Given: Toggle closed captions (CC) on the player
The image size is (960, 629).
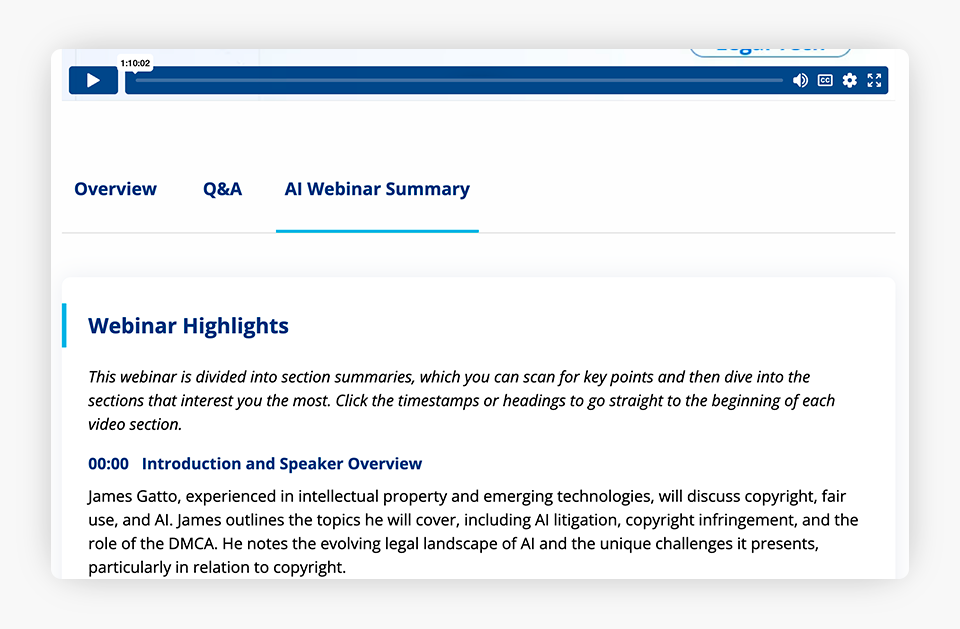Looking at the screenshot, I should [x=825, y=81].
